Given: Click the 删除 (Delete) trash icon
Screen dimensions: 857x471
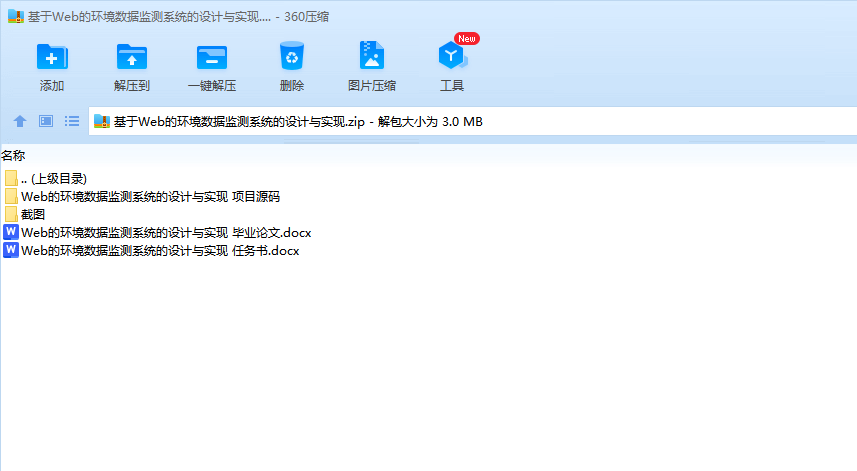Looking at the screenshot, I should pyautogui.click(x=292, y=56).
